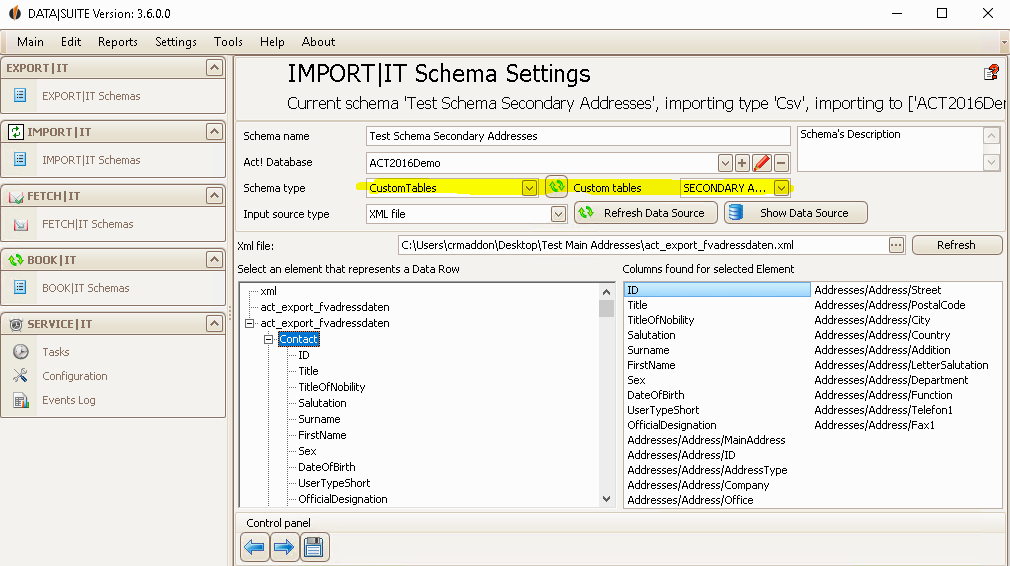Collapse the Contact tree node

coord(269,339)
